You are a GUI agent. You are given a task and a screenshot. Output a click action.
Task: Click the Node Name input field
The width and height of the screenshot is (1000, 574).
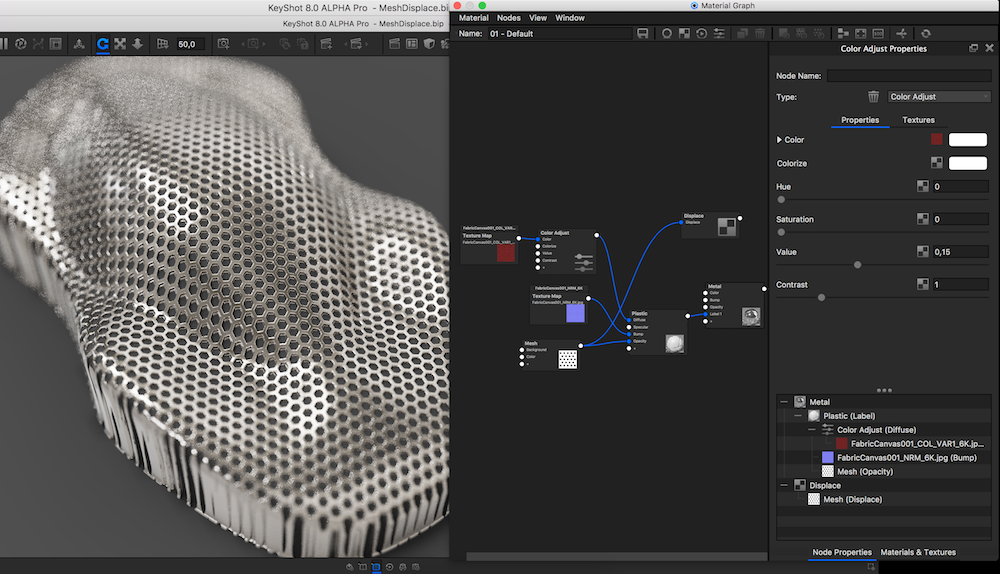[x=909, y=75]
